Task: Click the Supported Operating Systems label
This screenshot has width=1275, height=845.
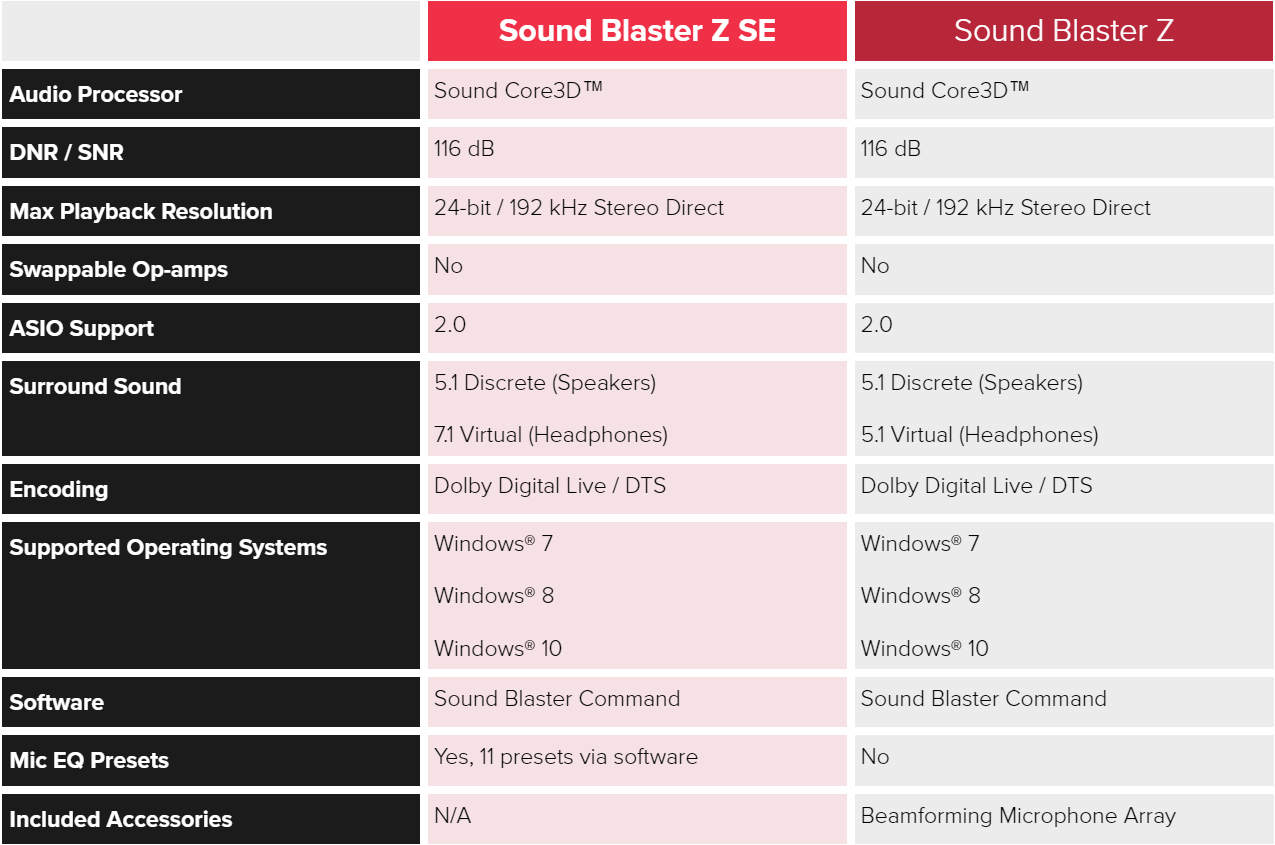Action: tap(169, 548)
